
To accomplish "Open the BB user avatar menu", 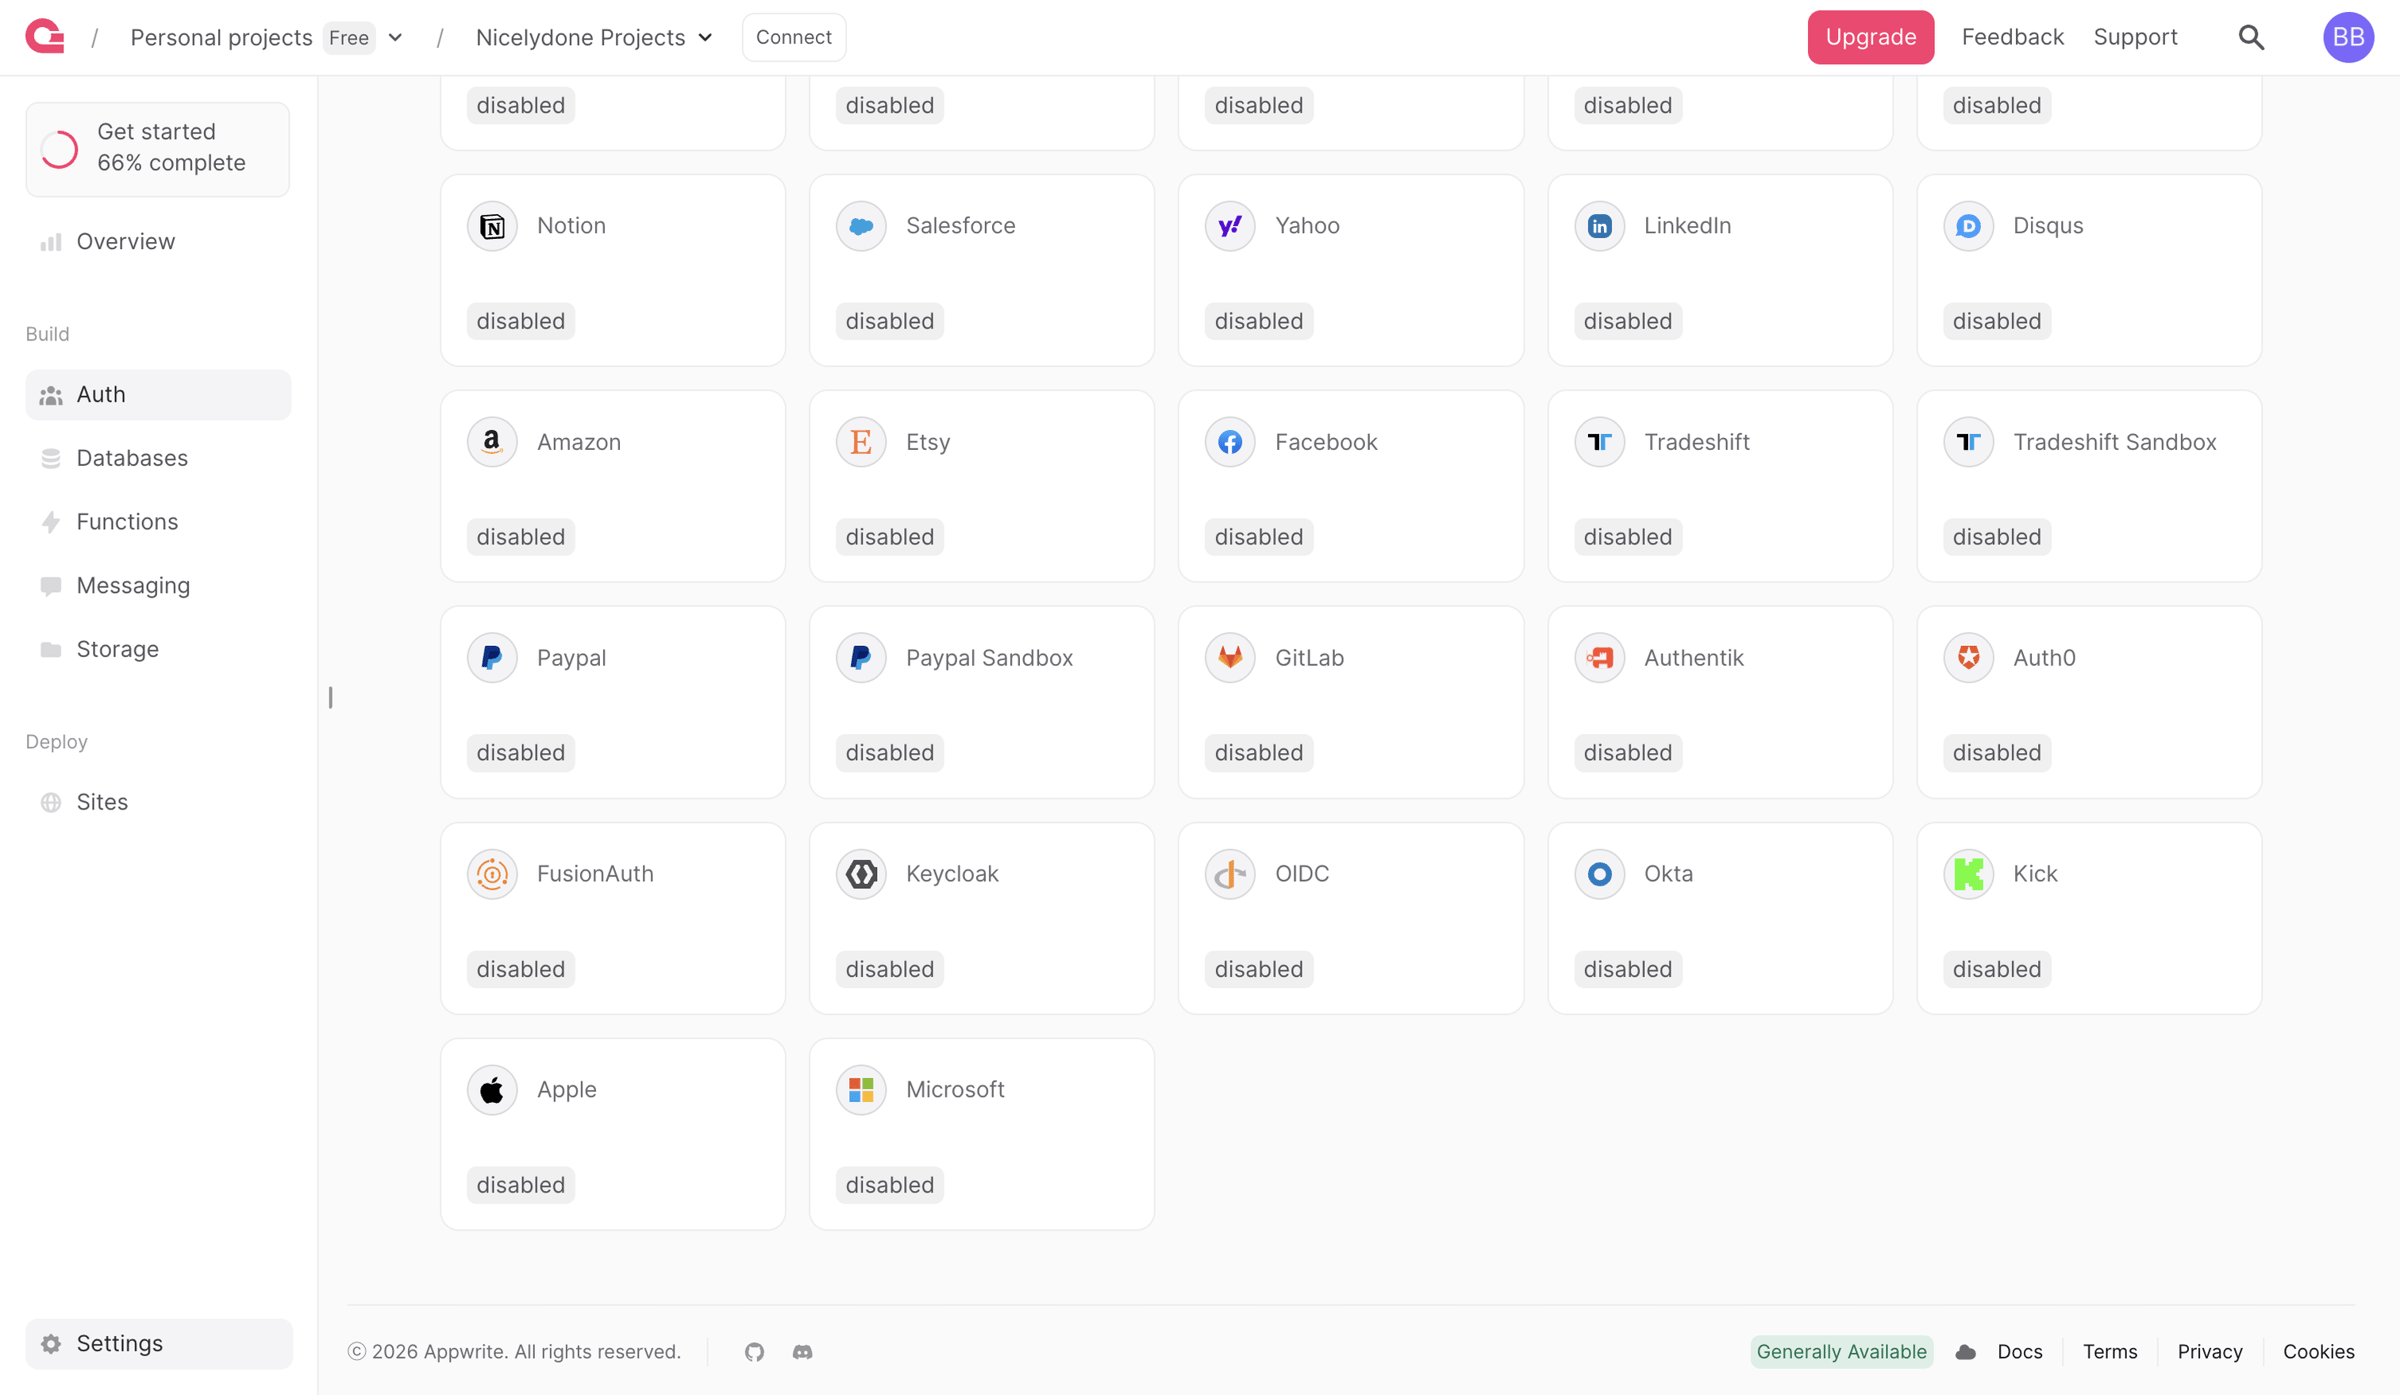I will tap(2348, 37).
